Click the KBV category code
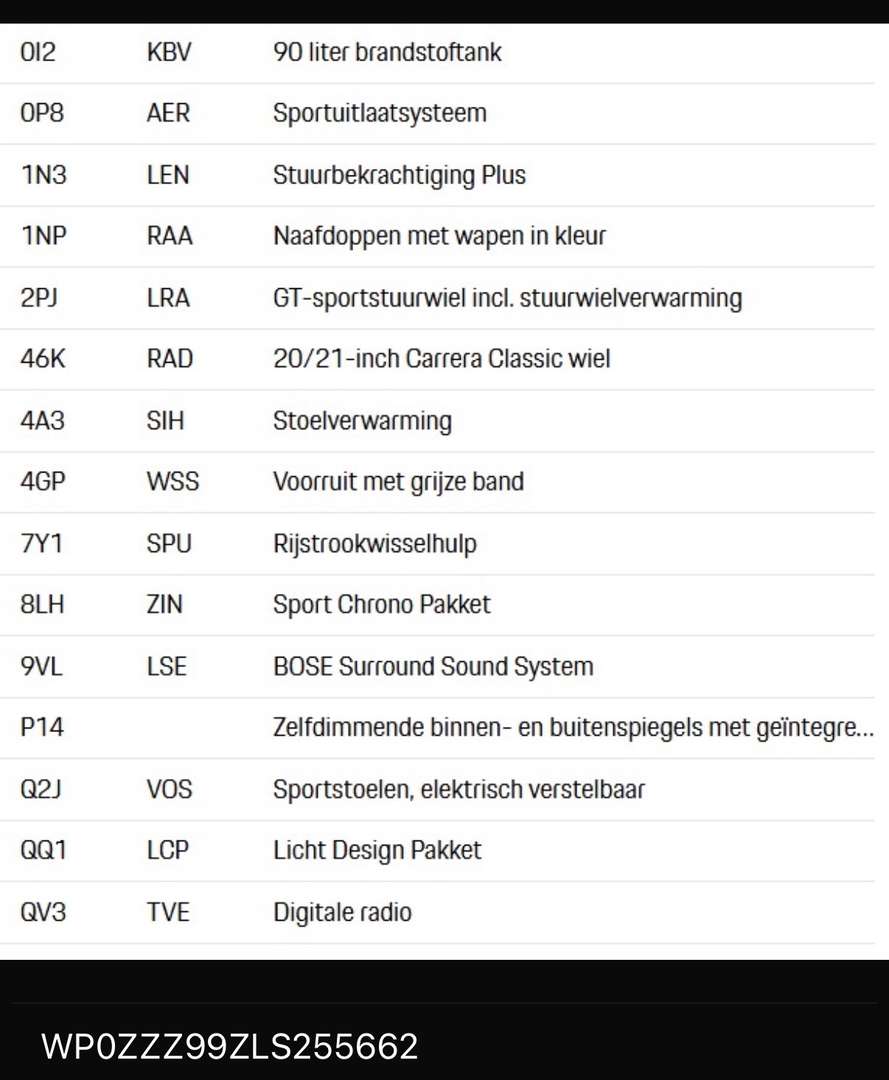The height and width of the screenshot is (1080, 889). pyautogui.click(x=168, y=52)
